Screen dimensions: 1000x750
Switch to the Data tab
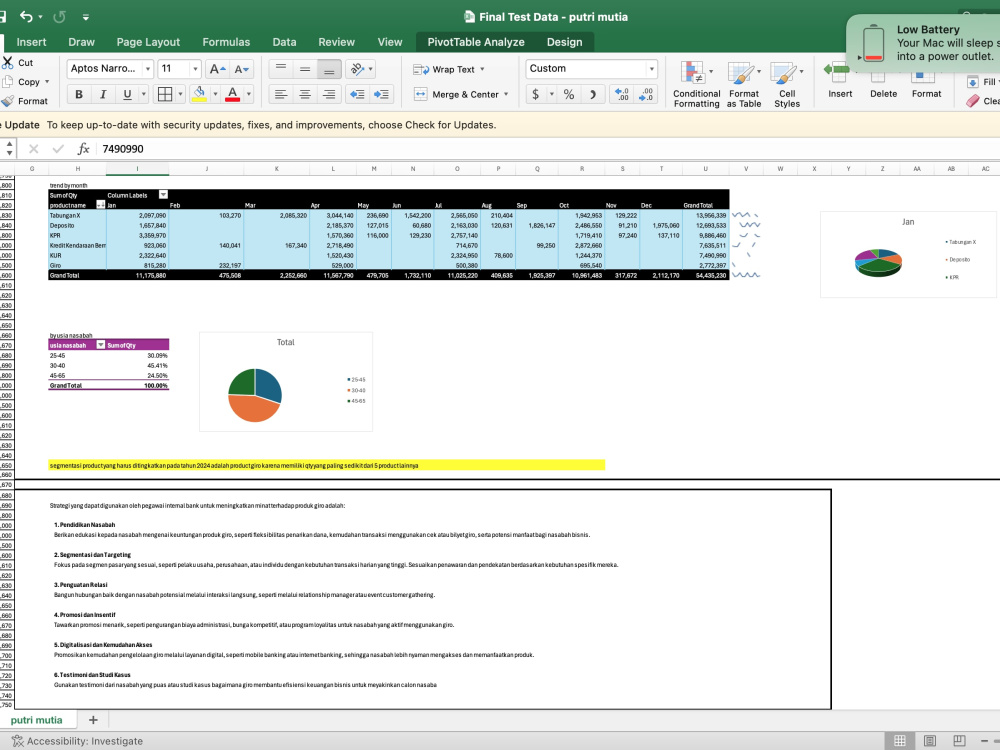(284, 42)
